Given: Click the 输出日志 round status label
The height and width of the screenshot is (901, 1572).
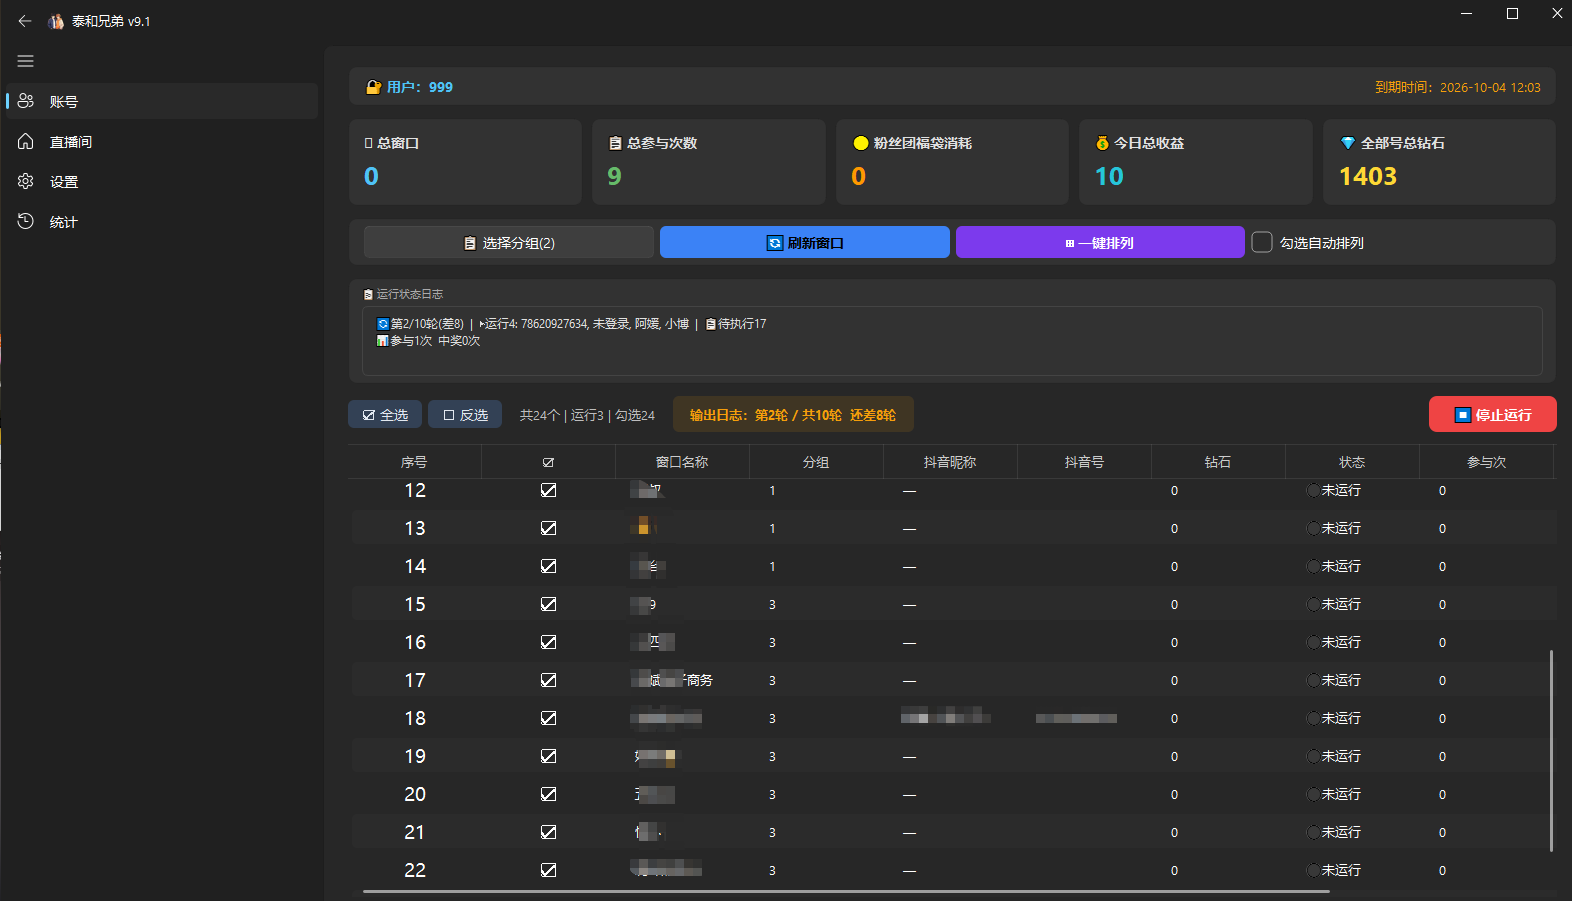Looking at the screenshot, I should (x=793, y=414).
